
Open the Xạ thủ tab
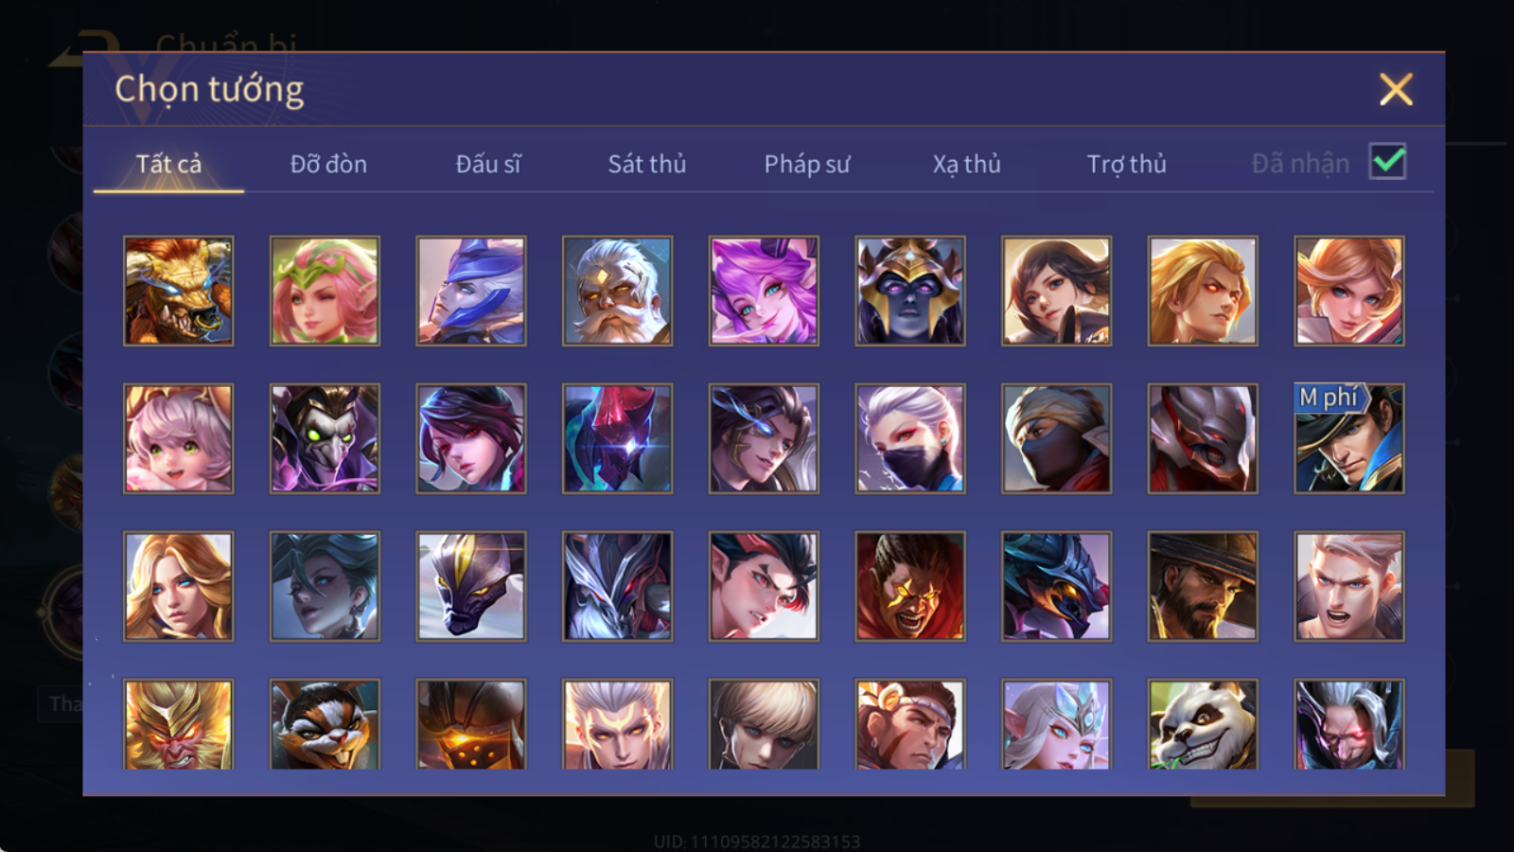[967, 164]
